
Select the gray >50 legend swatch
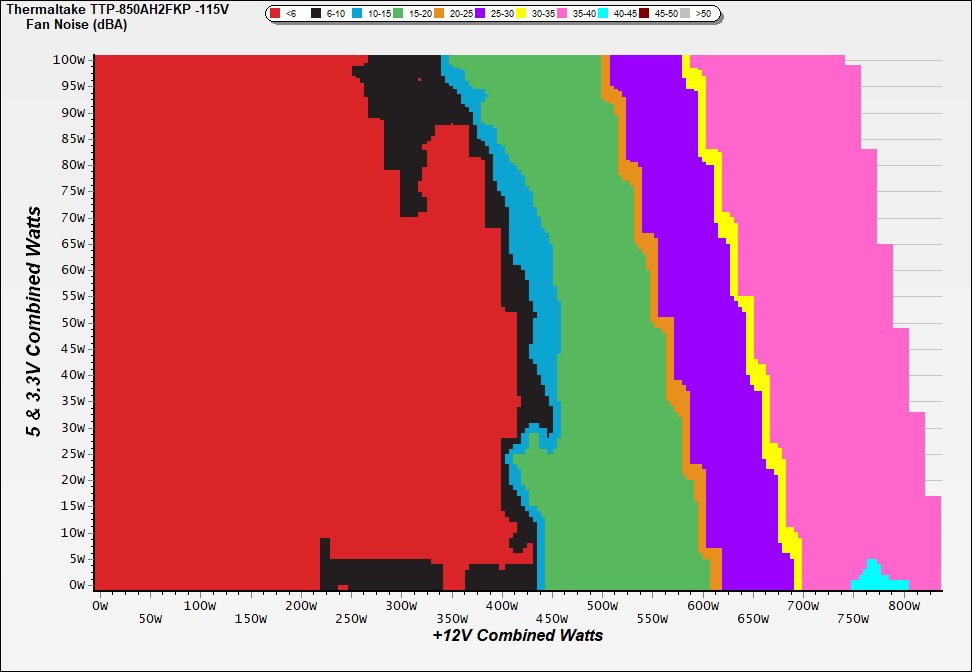coord(686,14)
